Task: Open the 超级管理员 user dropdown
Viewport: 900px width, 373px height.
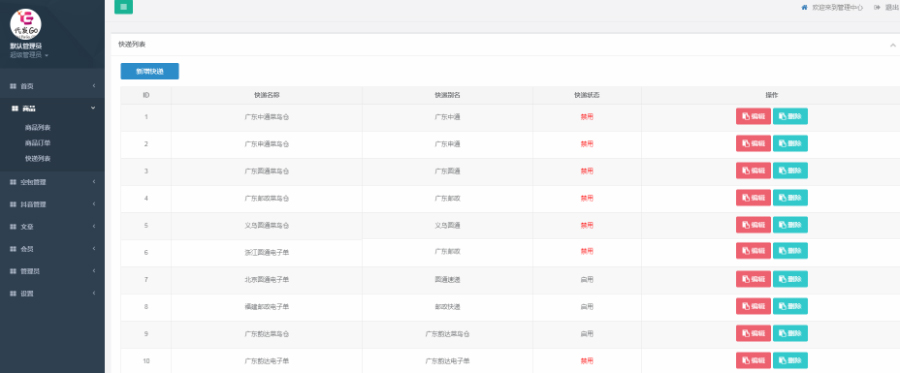Action: pos(29,55)
